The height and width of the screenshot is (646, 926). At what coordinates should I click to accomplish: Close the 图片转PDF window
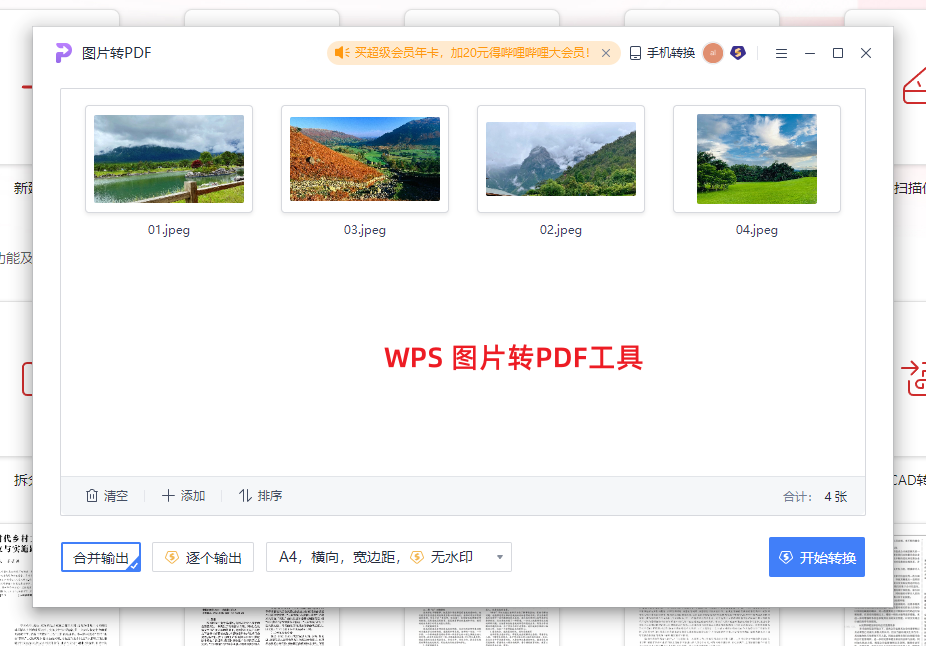click(x=866, y=53)
